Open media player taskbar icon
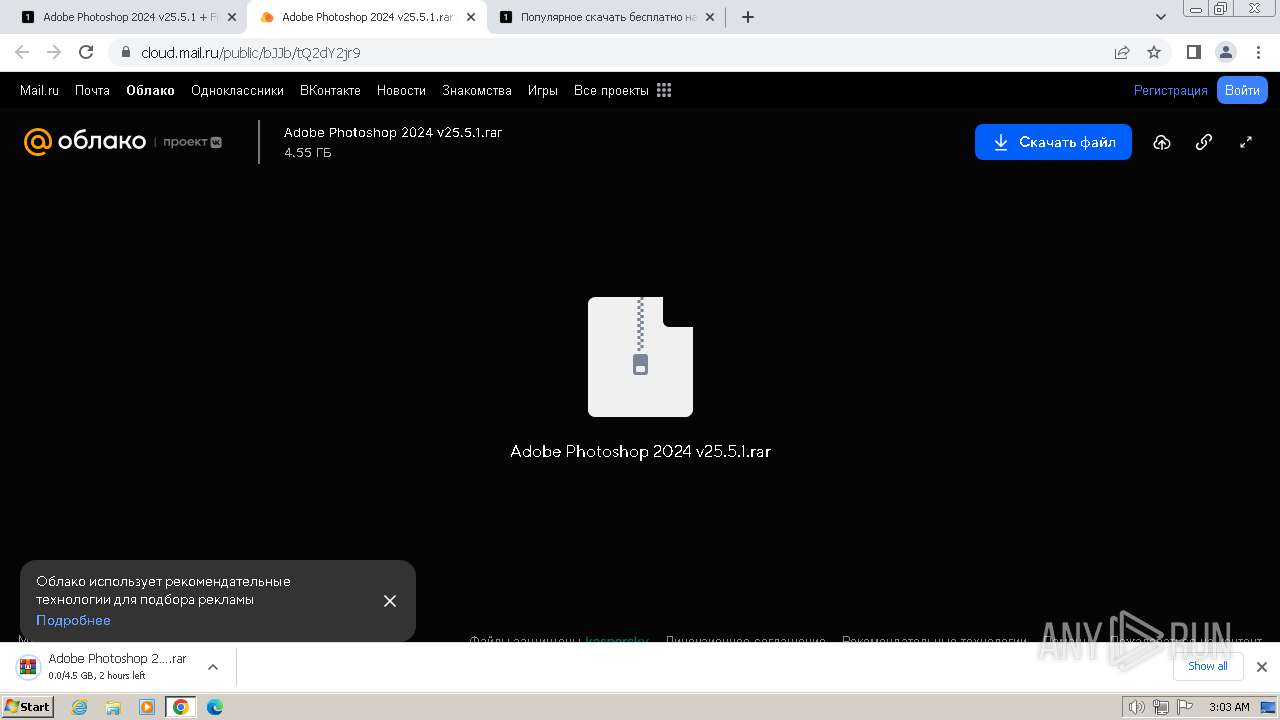 tap(147, 707)
